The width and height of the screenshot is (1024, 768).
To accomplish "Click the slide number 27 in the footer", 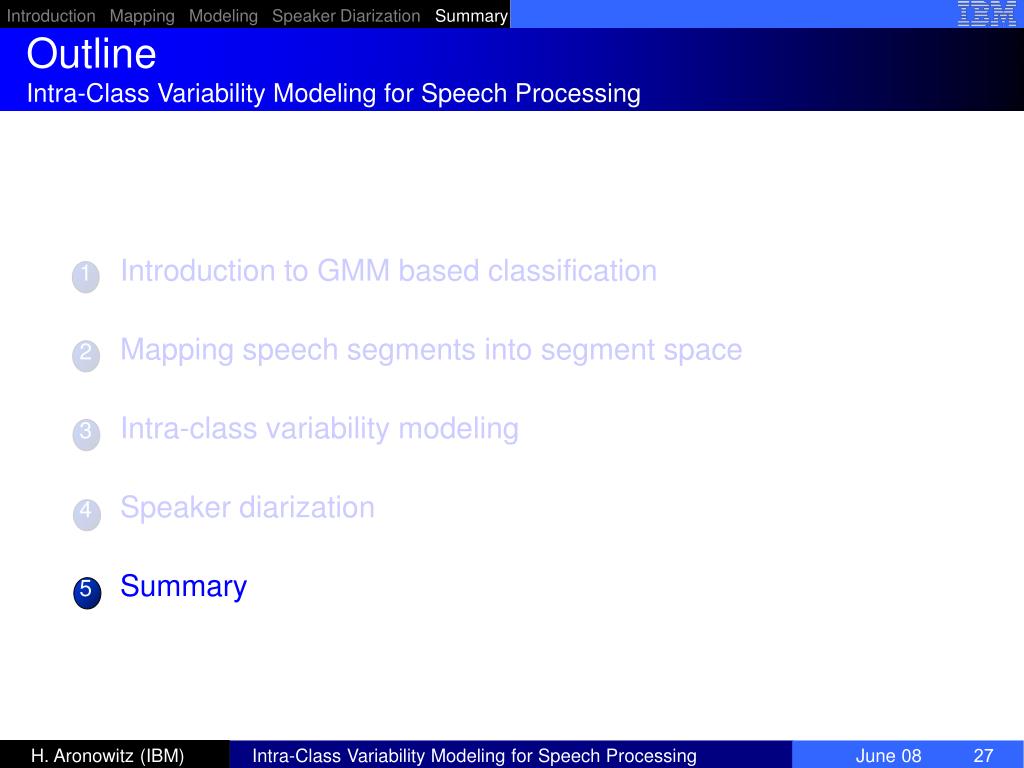I will [x=984, y=756].
